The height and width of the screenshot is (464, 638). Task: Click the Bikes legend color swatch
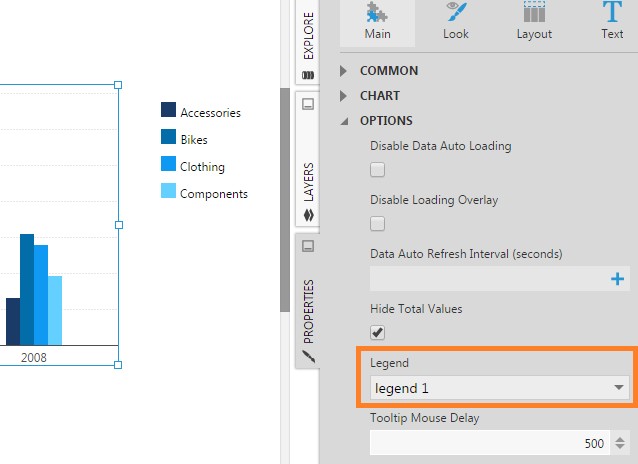tap(168, 138)
